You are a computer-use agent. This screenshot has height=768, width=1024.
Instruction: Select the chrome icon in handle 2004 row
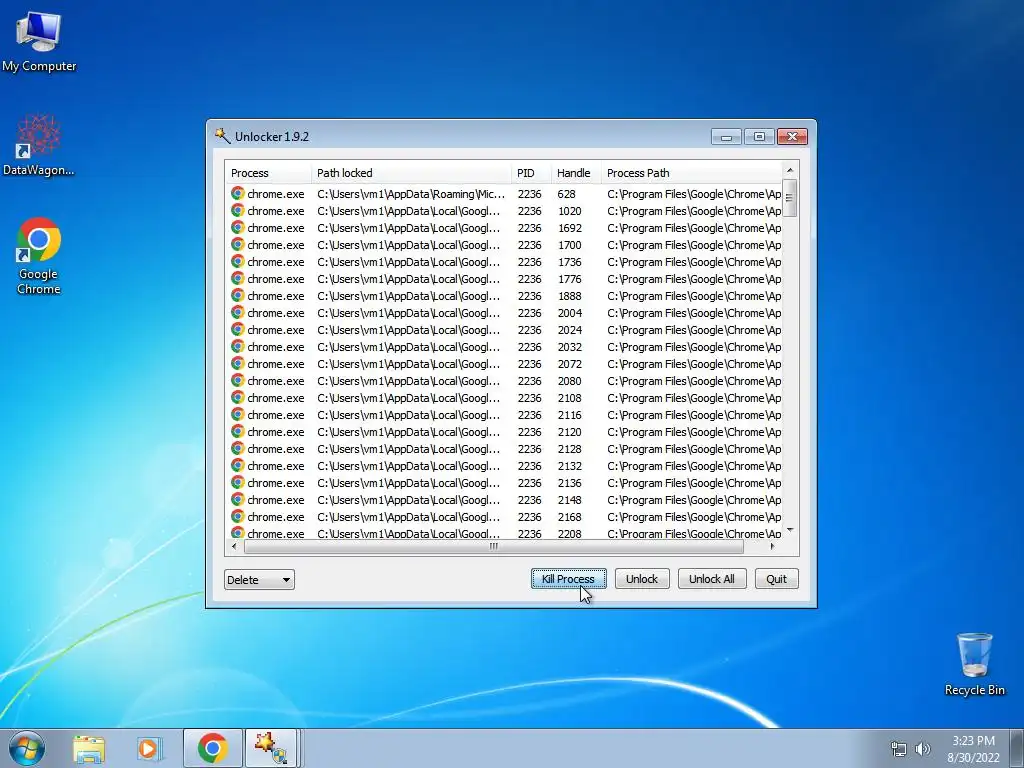point(238,312)
